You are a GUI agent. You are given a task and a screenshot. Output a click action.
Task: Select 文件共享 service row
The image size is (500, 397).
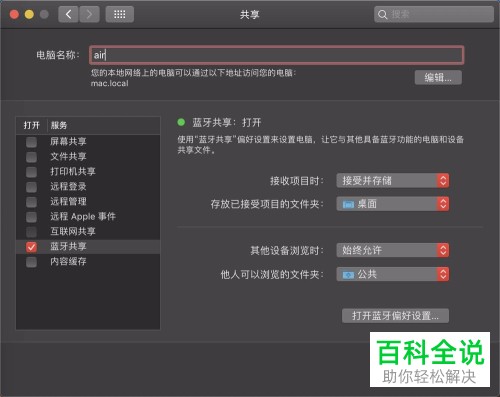pos(88,157)
